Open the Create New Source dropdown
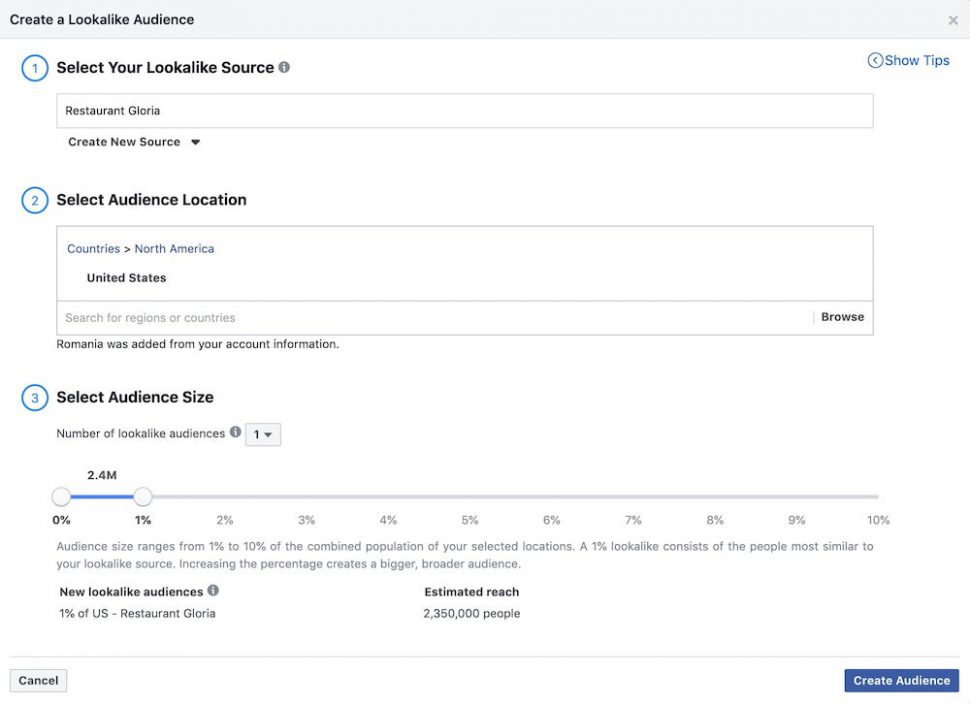The image size is (970, 704). point(134,141)
